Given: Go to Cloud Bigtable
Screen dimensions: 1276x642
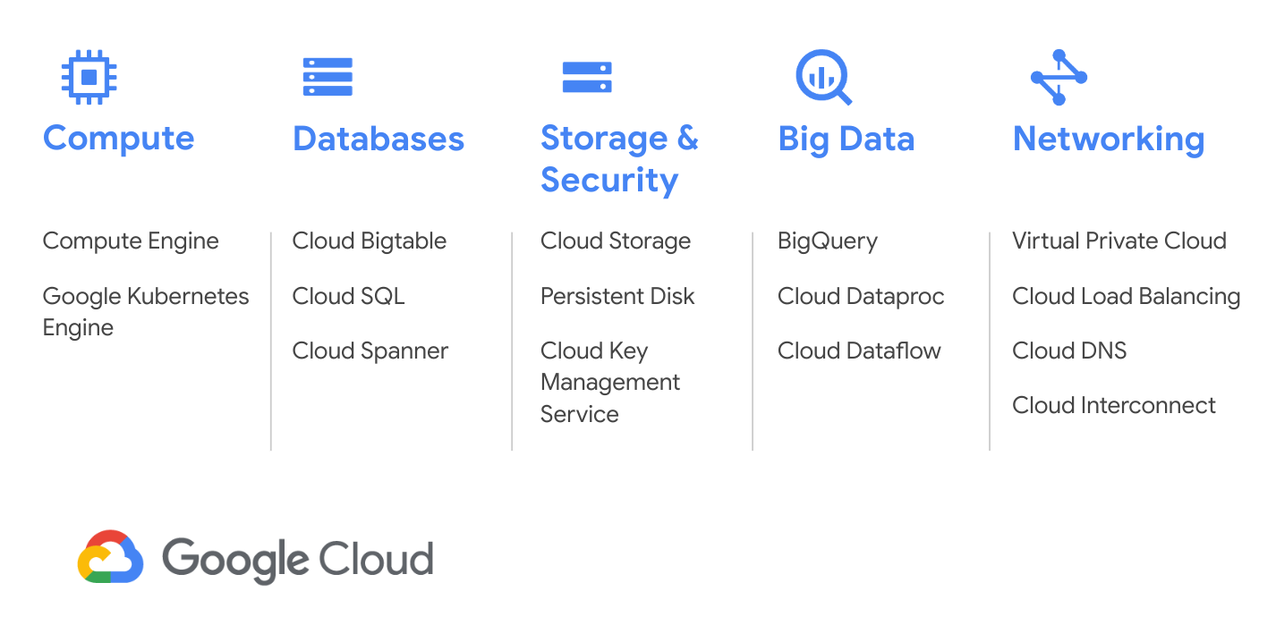Looking at the screenshot, I should 369,241.
